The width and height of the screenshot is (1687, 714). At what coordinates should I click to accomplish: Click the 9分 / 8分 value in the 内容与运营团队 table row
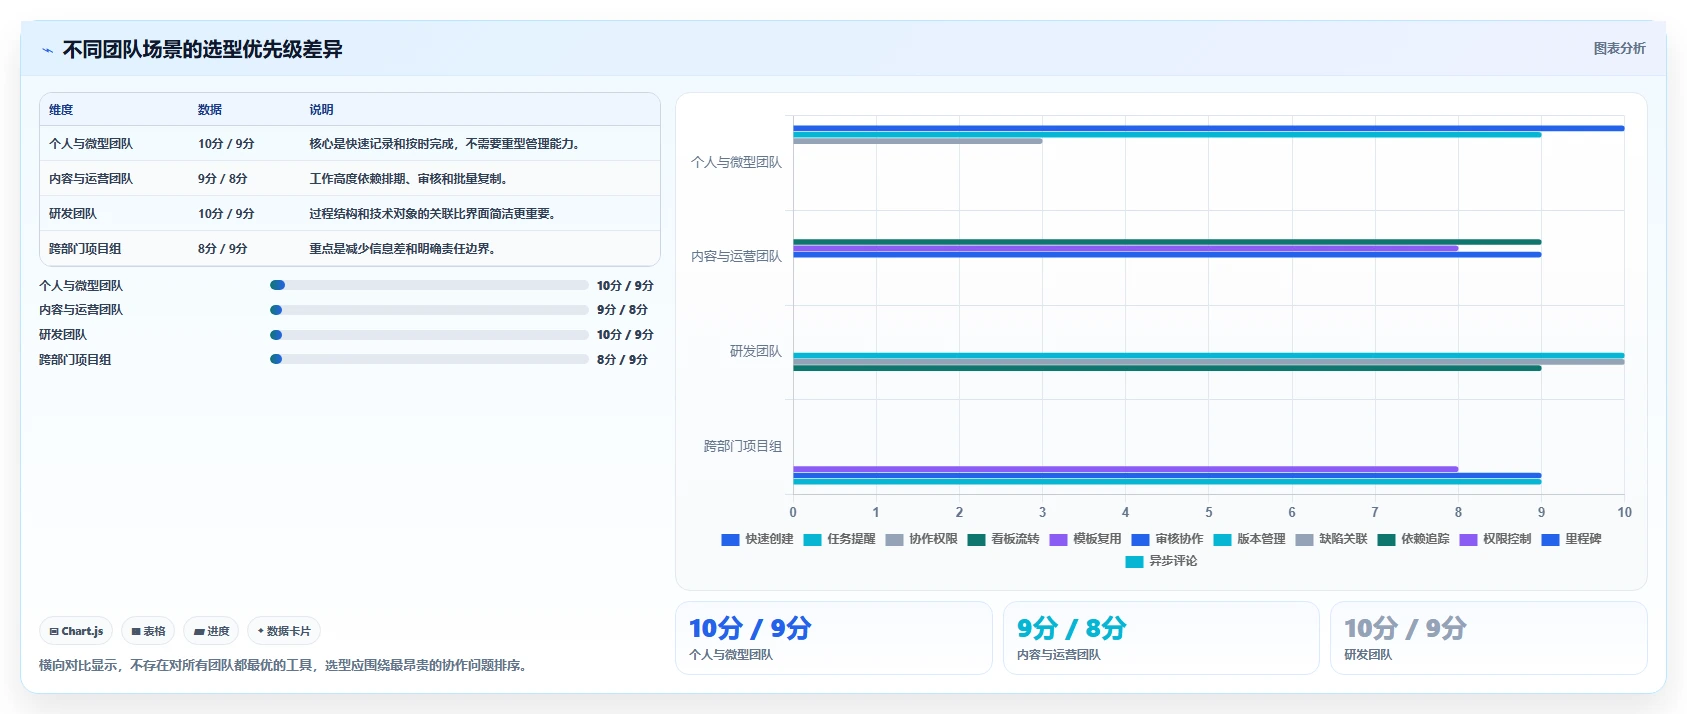point(222,179)
